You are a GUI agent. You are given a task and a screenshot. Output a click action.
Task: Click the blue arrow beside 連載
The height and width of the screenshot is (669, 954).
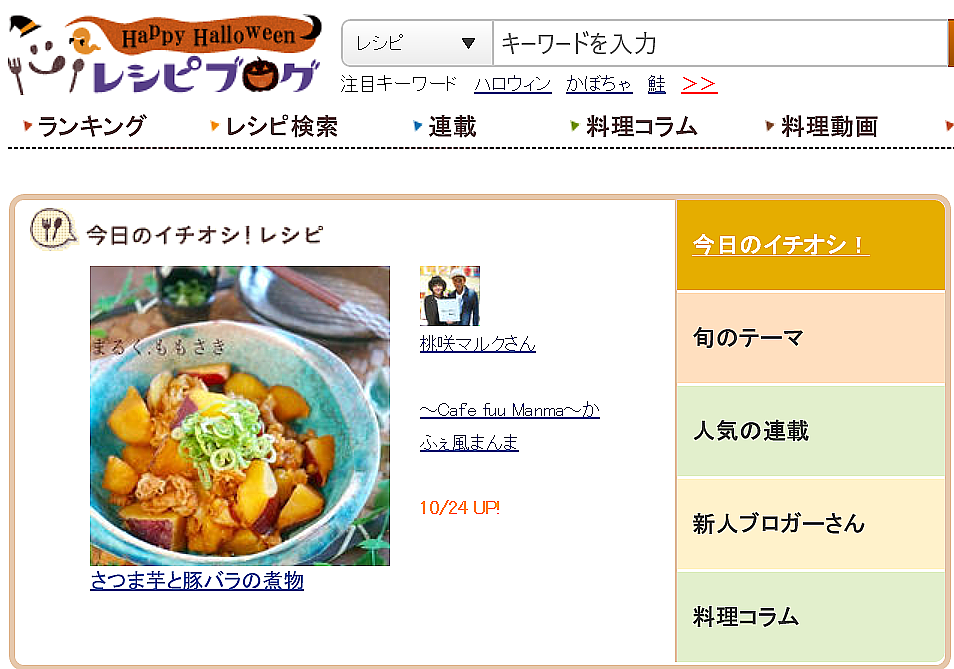point(417,126)
